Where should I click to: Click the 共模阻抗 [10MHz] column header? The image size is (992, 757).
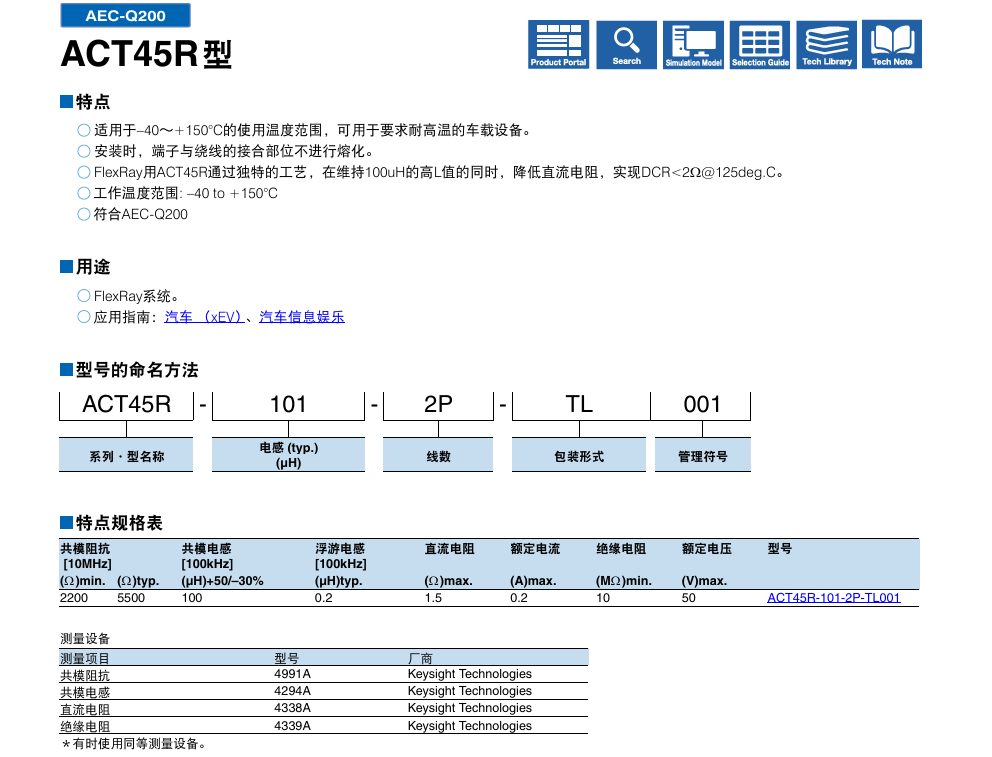[86, 556]
